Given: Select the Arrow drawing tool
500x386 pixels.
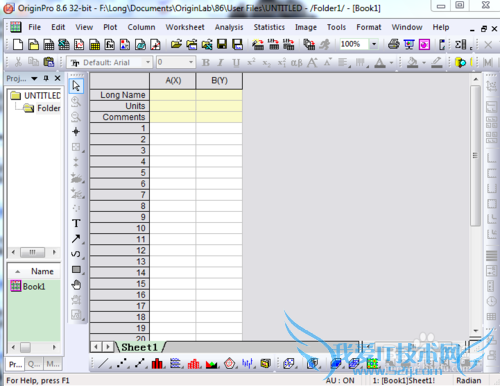Looking at the screenshot, I should point(76,239).
